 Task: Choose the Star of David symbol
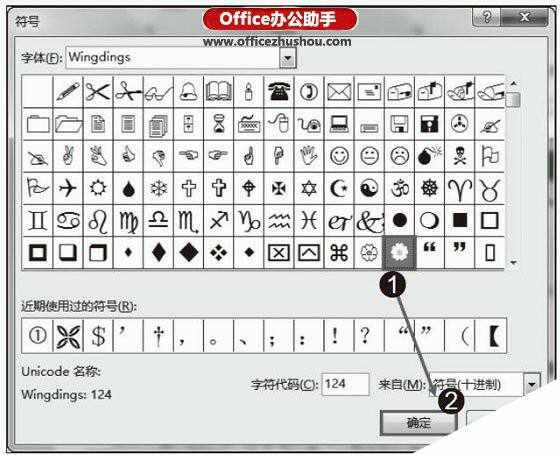[309, 188]
